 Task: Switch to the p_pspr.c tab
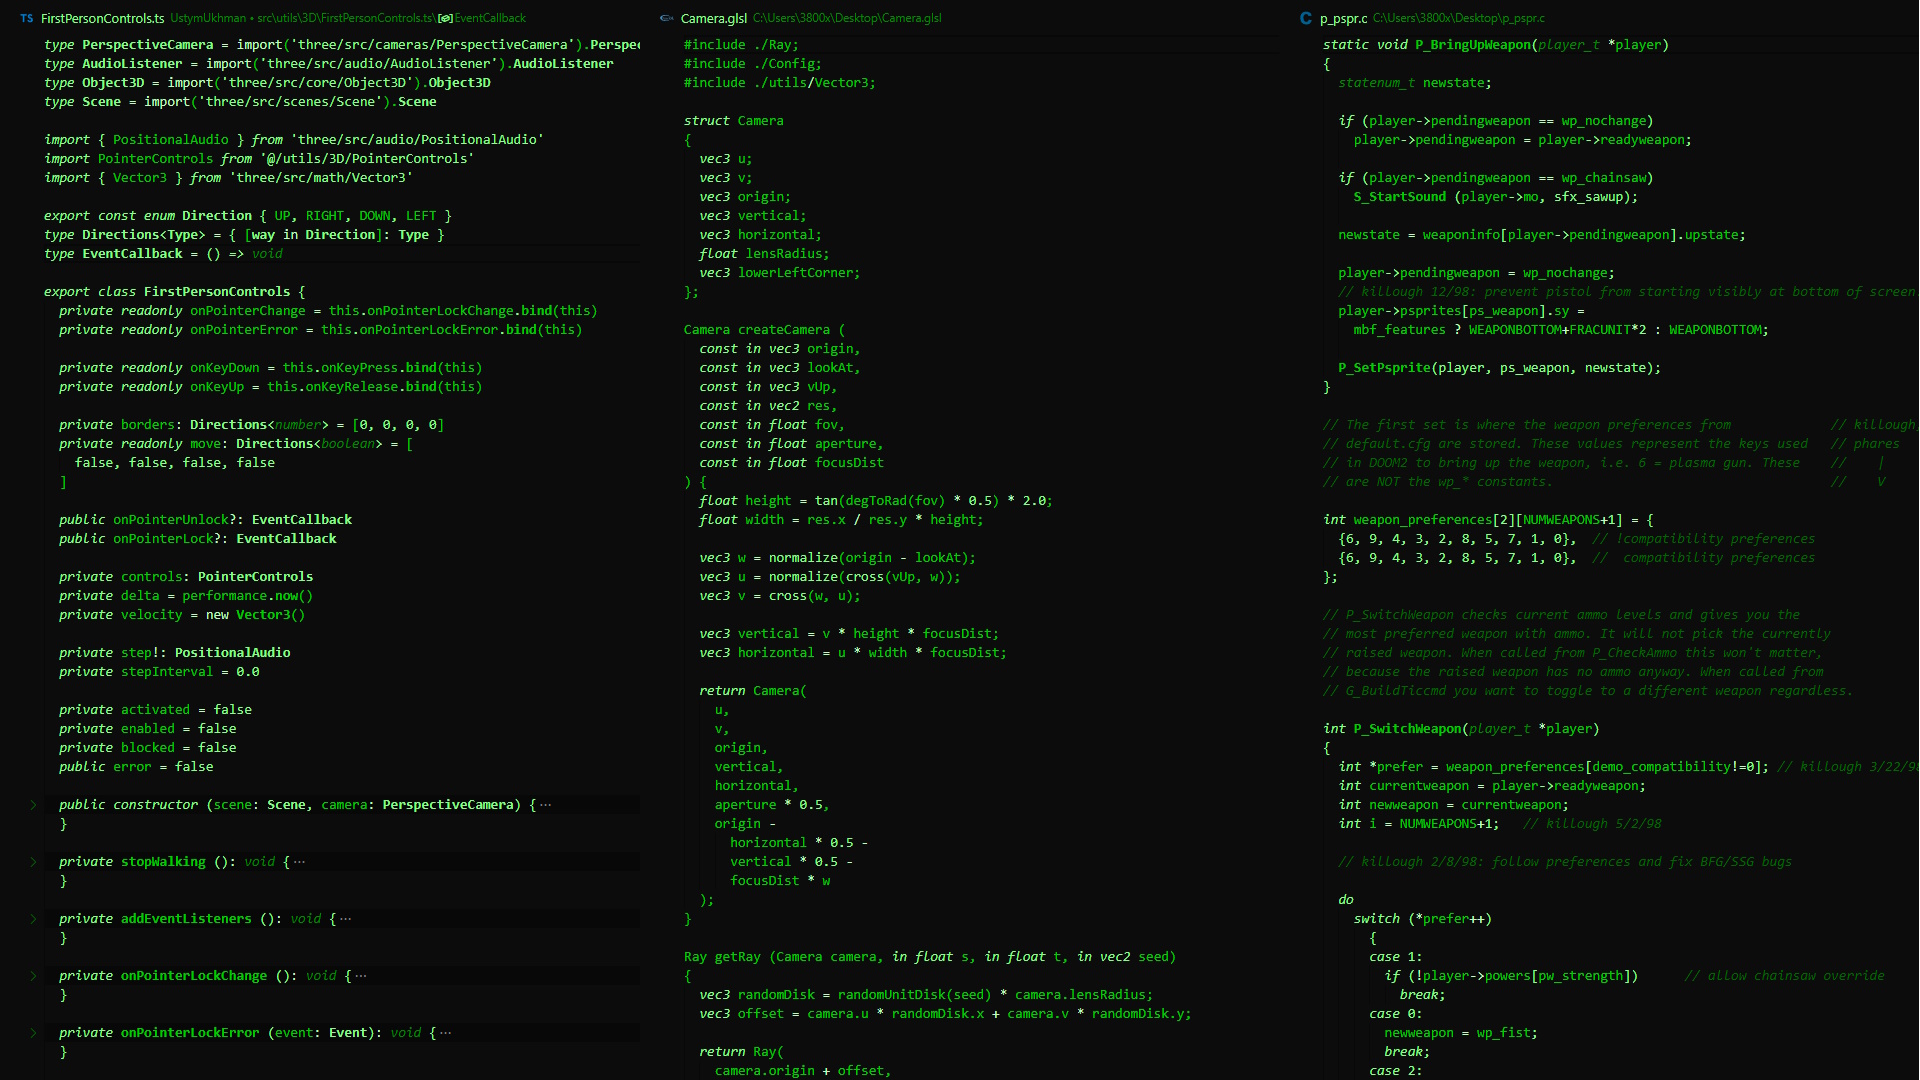click(x=1343, y=18)
